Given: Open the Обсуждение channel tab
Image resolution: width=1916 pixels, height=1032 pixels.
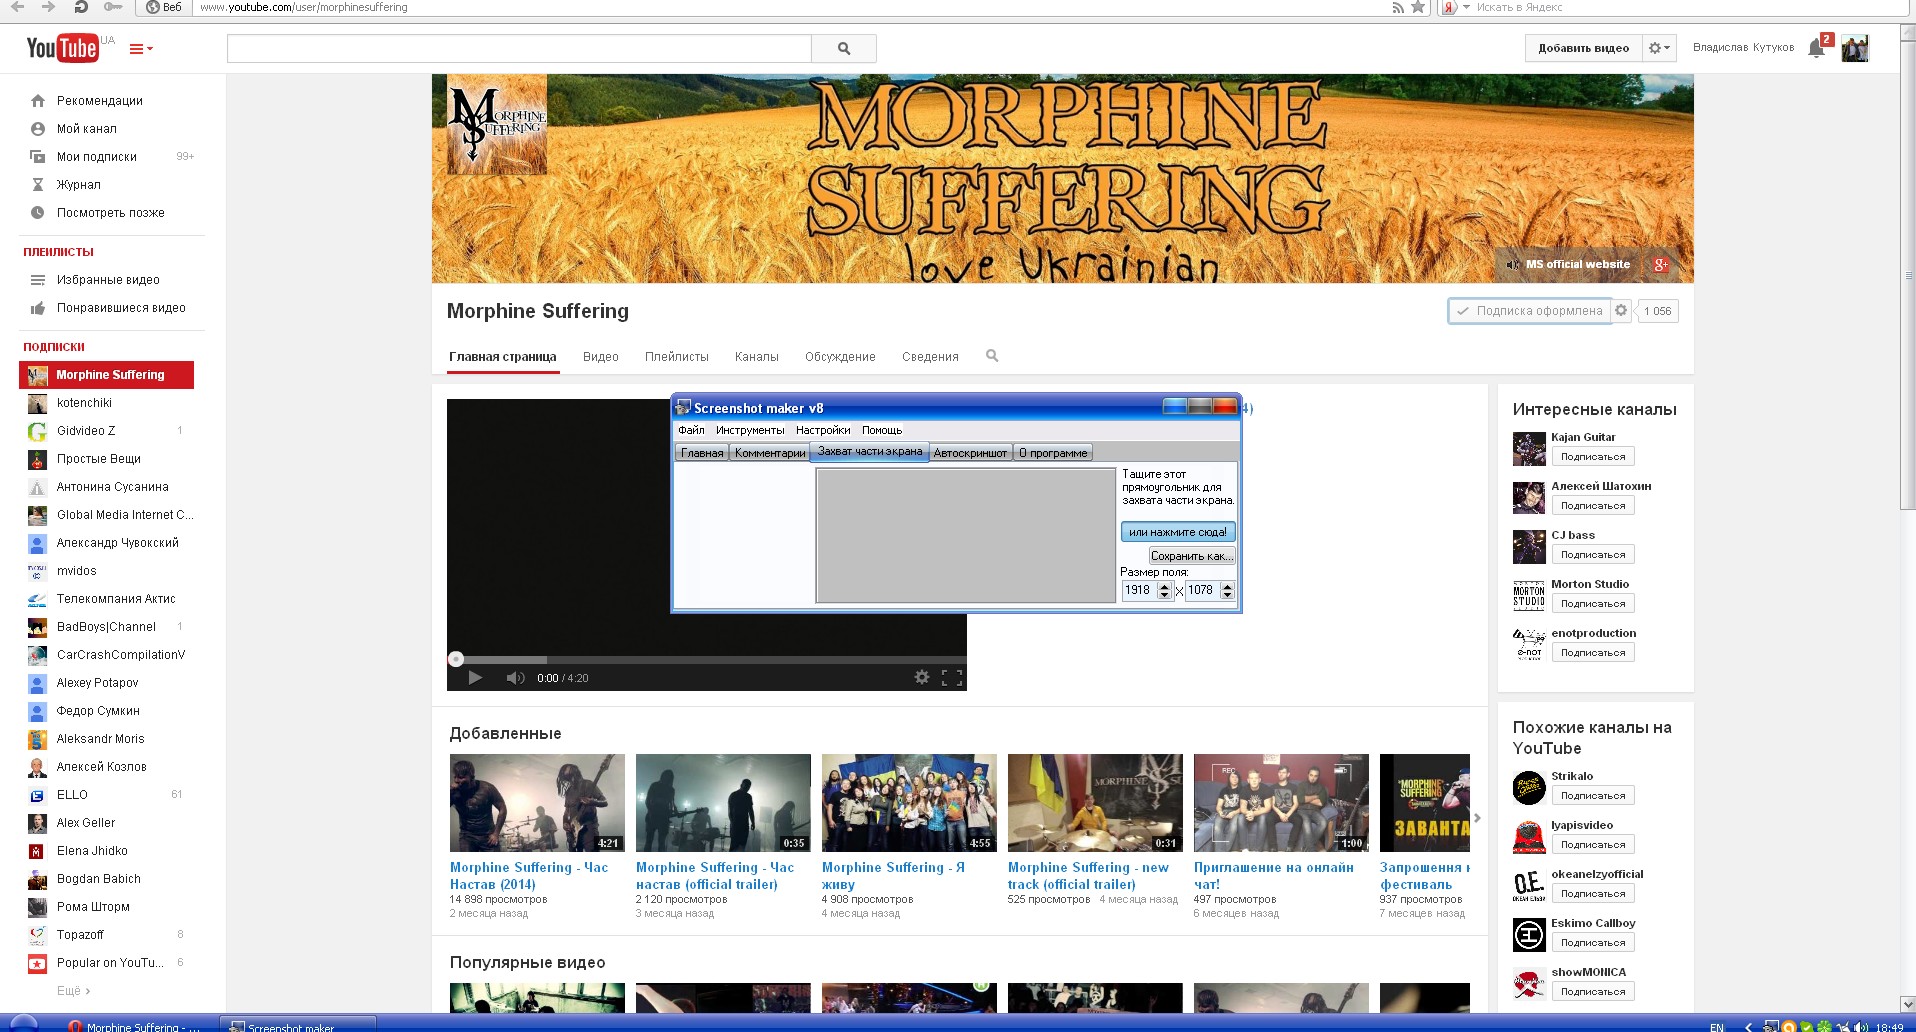Looking at the screenshot, I should 840,357.
